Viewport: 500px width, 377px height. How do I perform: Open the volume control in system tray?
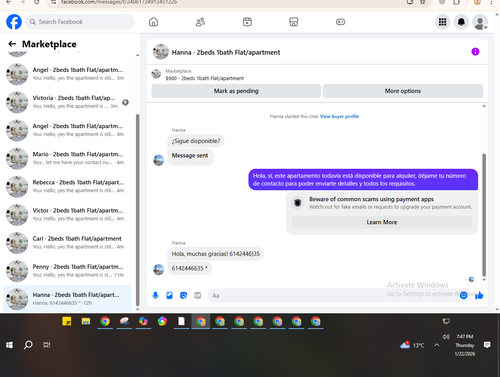point(446,337)
